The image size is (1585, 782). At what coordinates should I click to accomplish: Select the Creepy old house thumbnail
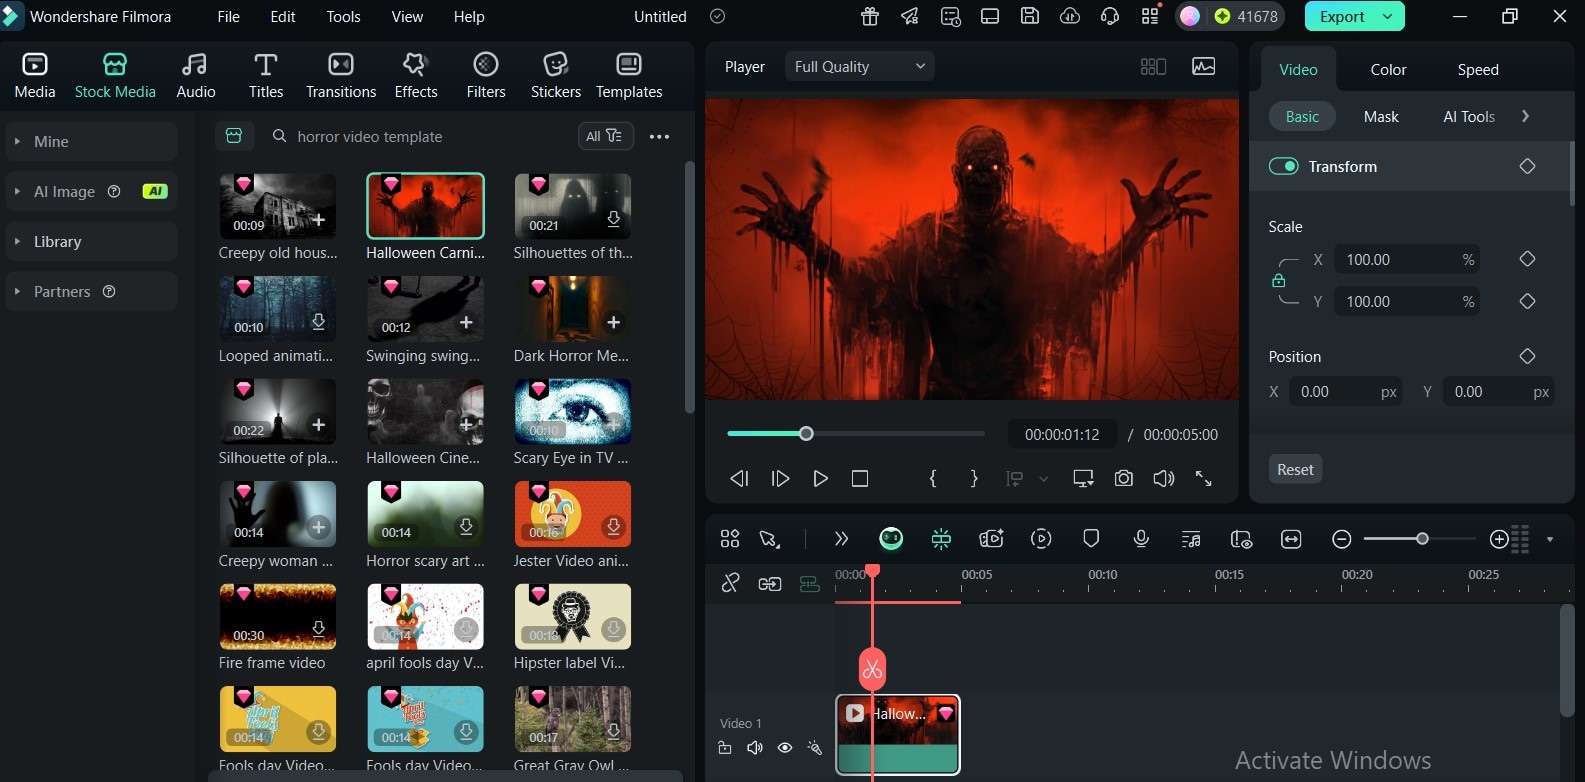point(277,205)
